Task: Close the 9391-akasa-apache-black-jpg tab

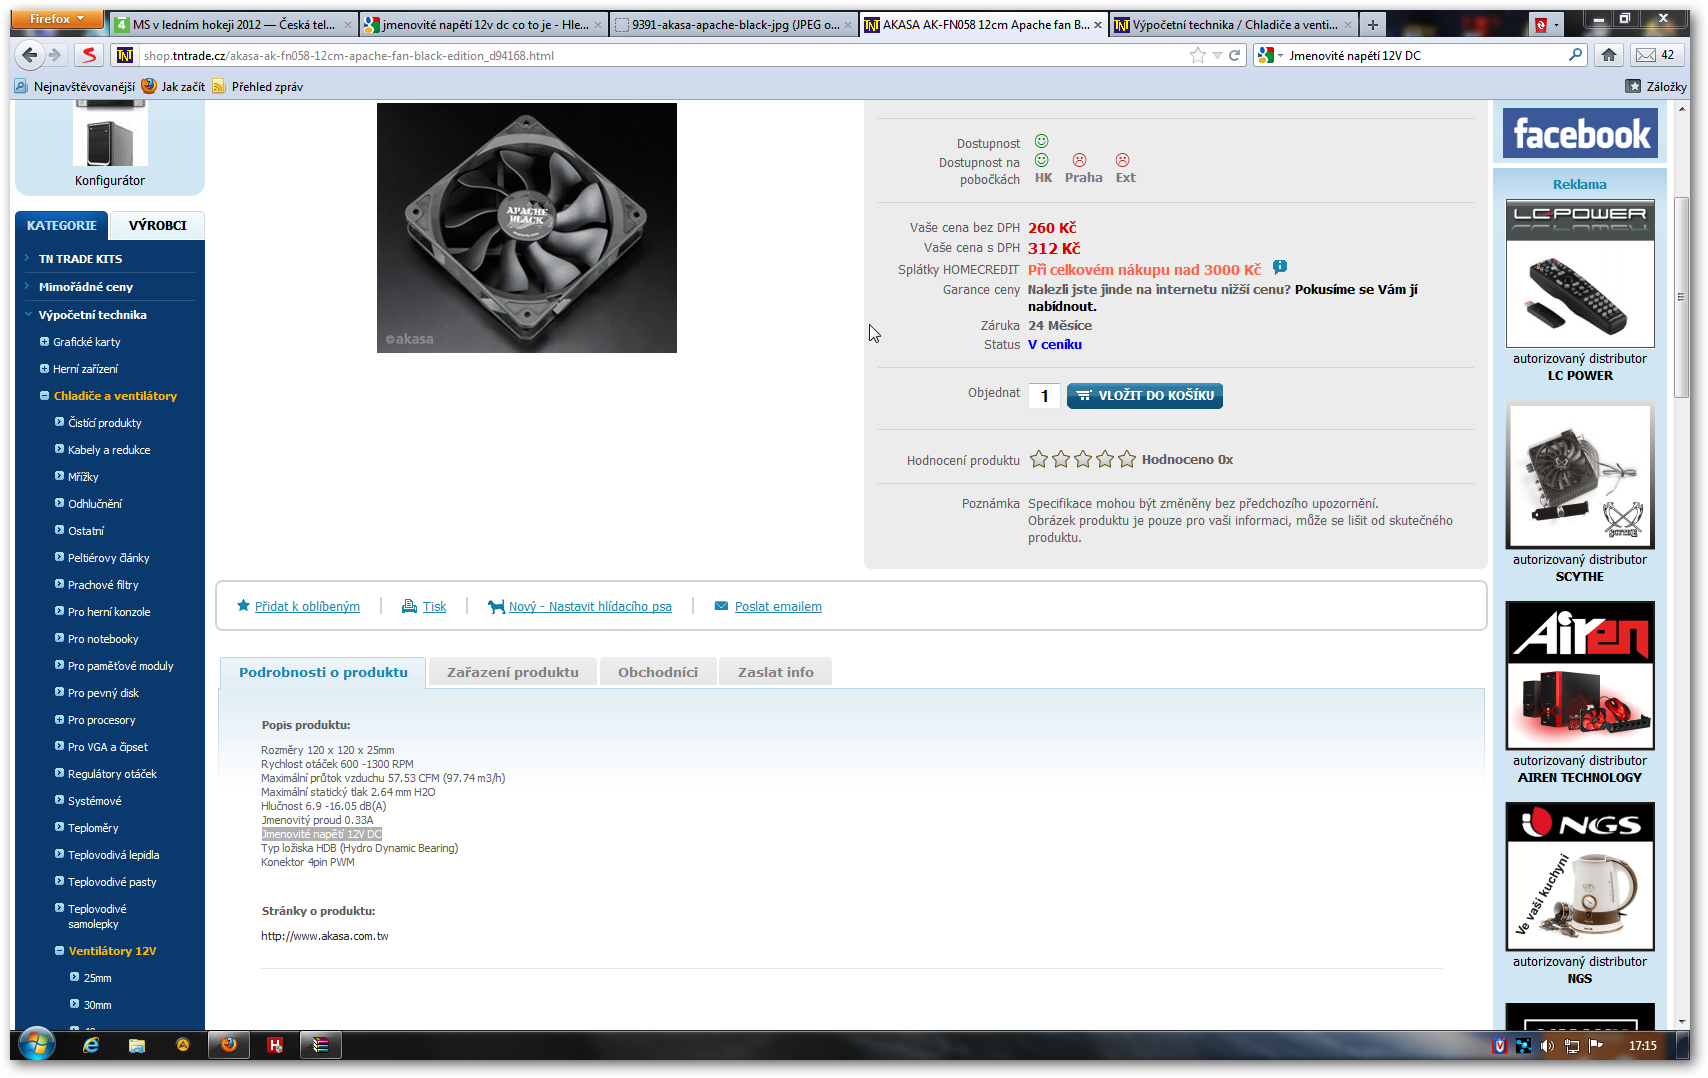Action: (x=848, y=25)
